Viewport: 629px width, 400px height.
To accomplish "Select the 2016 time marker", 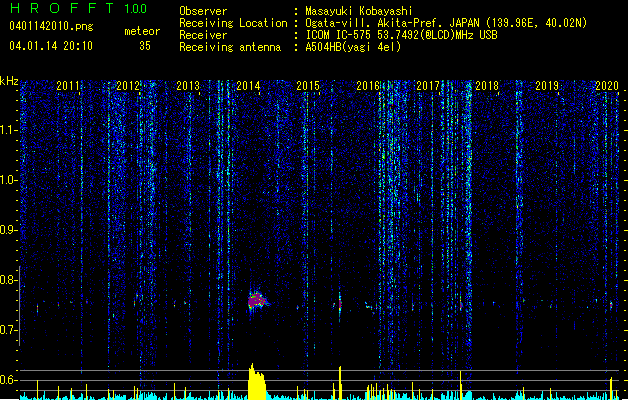I will point(368,86).
